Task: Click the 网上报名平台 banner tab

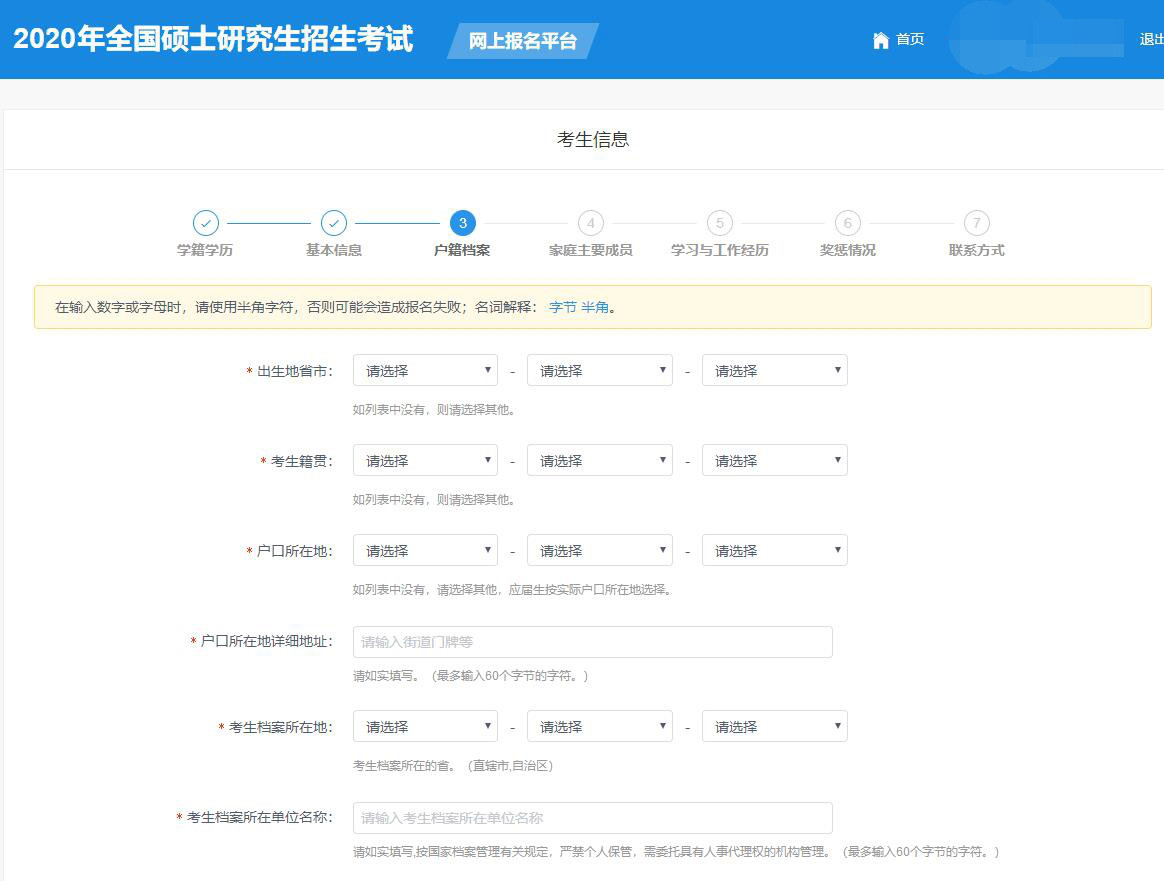Action: [521, 43]
